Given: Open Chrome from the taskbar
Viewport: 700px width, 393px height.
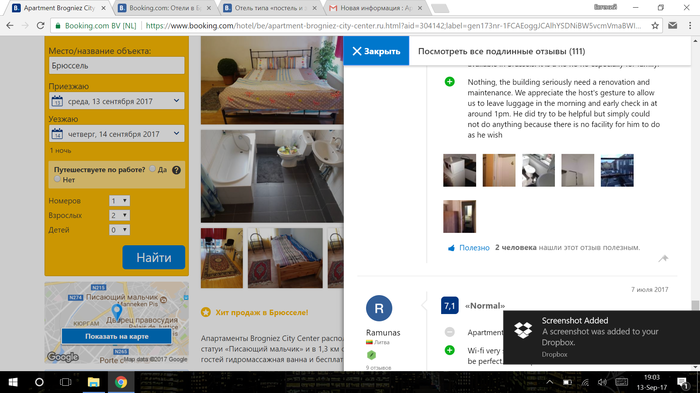Looking at the screenshot, I should (121, 382).
